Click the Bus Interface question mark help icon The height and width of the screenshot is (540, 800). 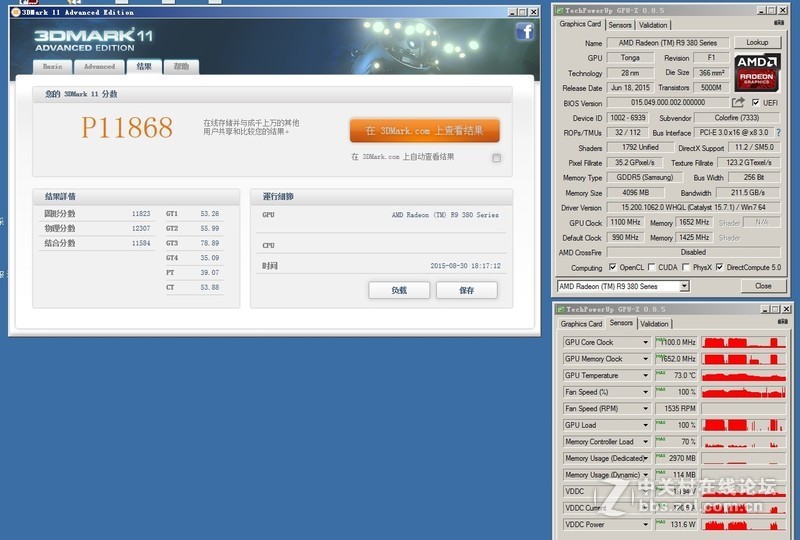(779, 133)
